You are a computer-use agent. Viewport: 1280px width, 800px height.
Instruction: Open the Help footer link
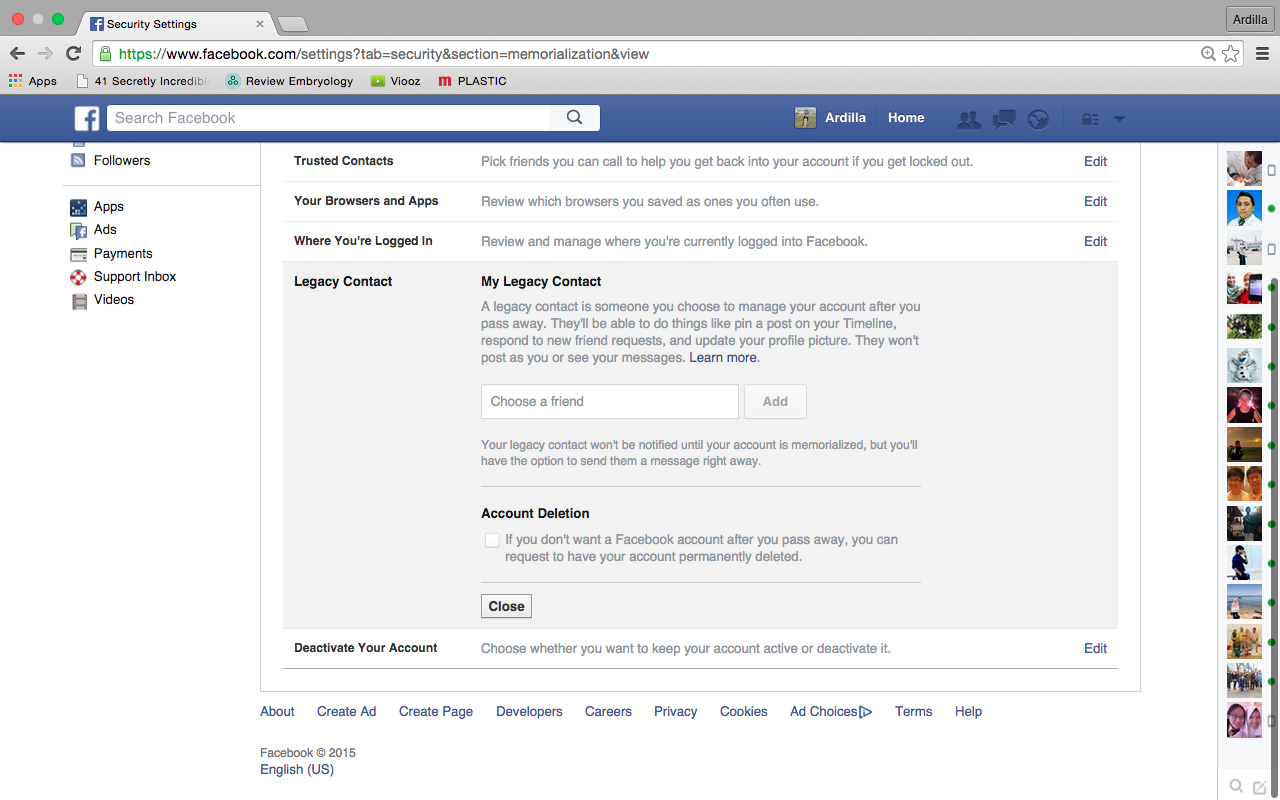968,712
